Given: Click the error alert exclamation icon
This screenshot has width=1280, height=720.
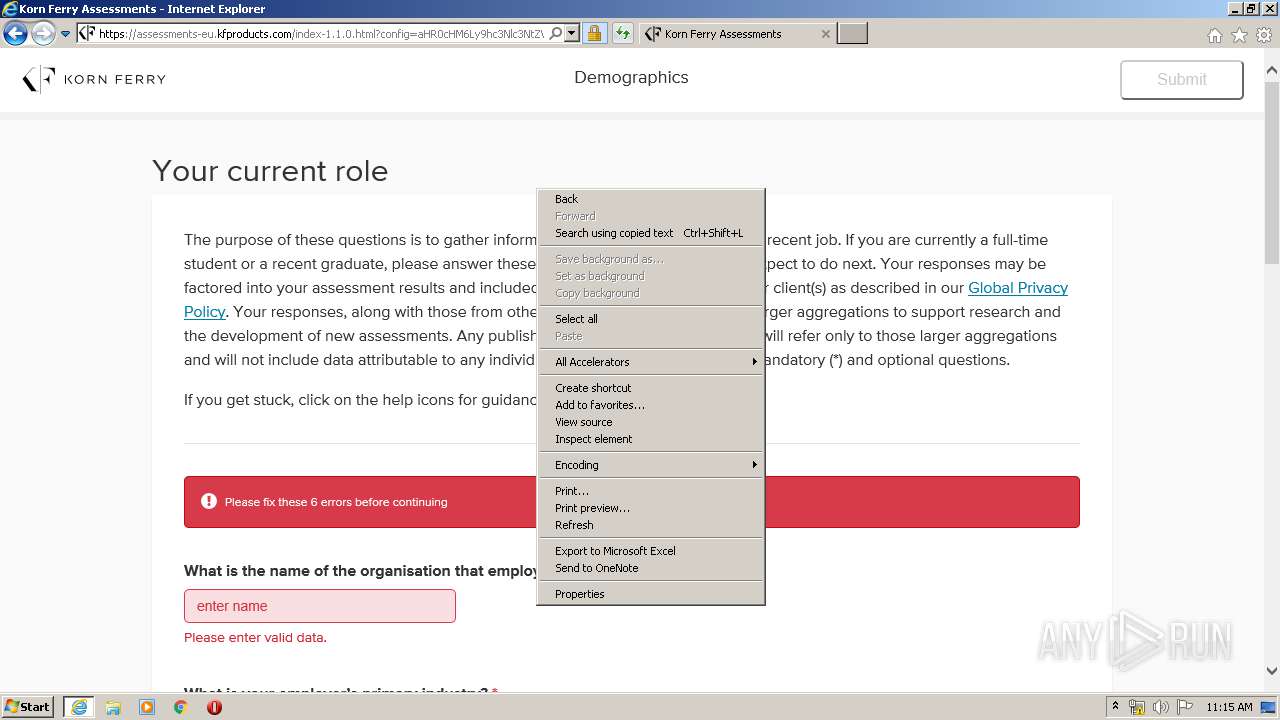Looking at the screenshot, I should tap(209, 501).
